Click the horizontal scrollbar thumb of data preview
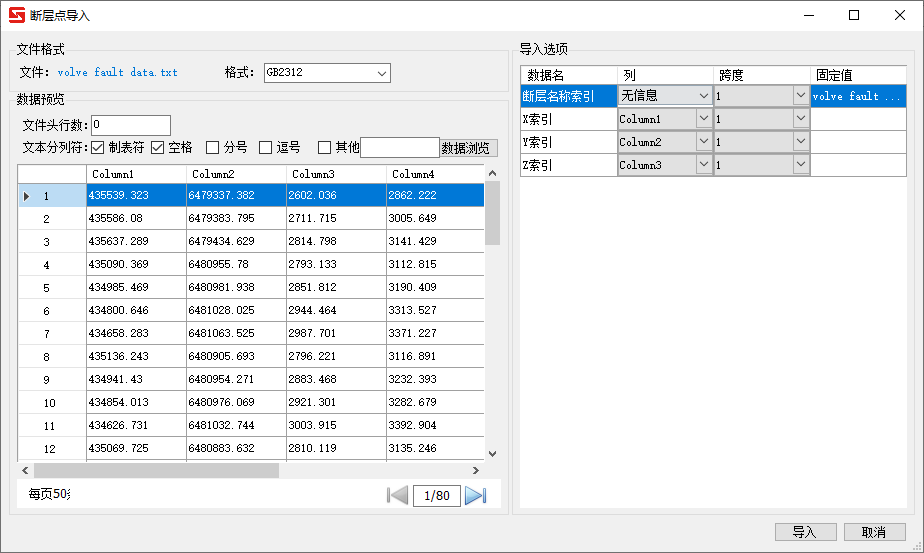The height and width of the screenshot is (553, 924). coord(156,470)
